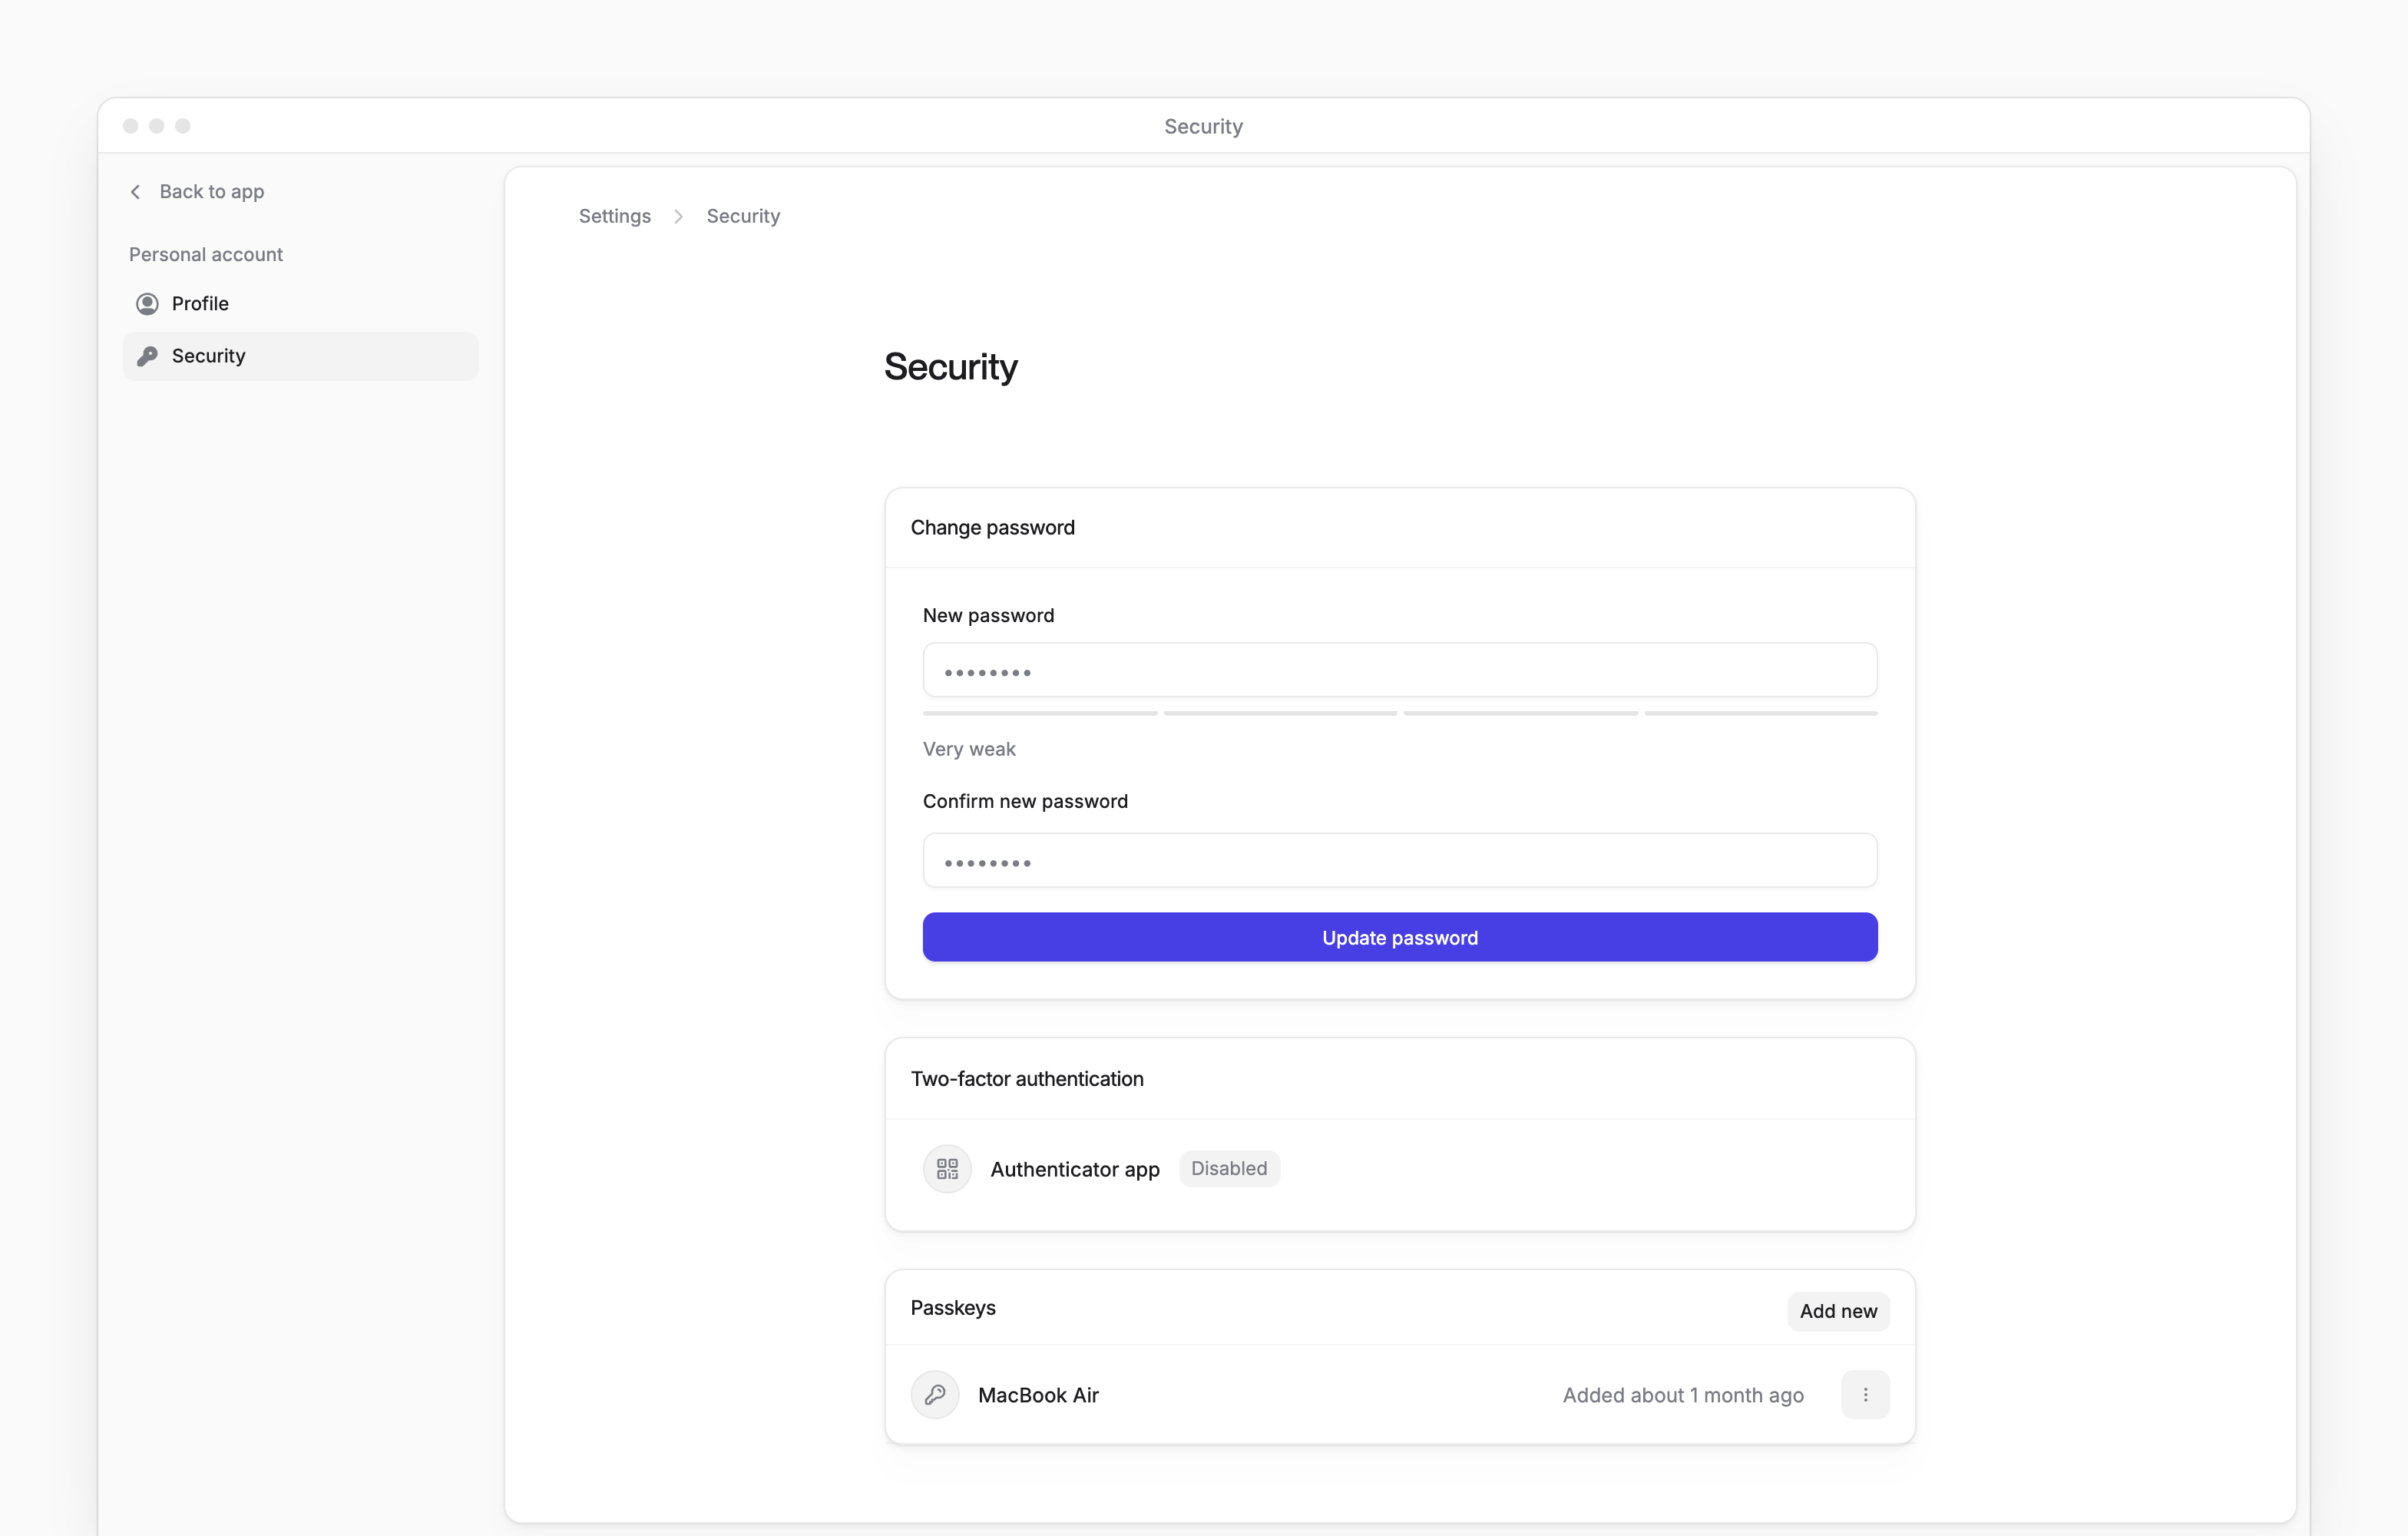Click the Two-factor authentication heading
Image resolution: width=2408 pixels, height=1536 pixels.
pyautogui.click(x=1027, y=1079)
